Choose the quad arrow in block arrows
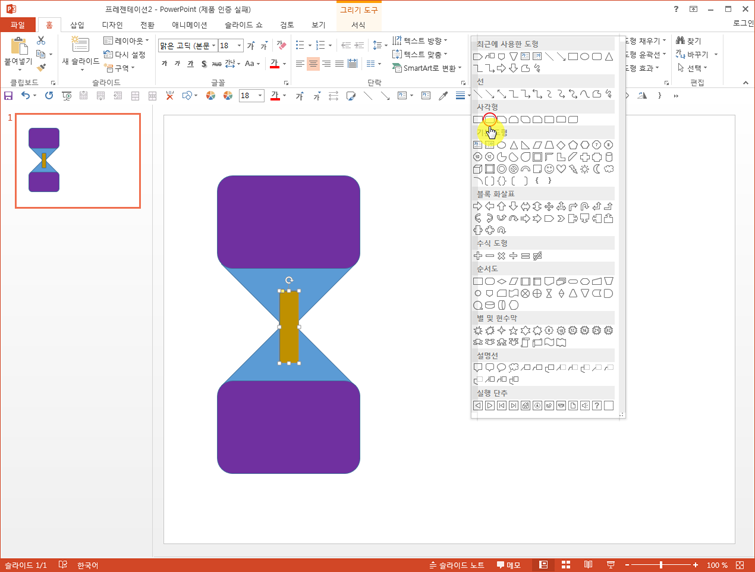This screenshot has width=755, height=572. point(549,206)
